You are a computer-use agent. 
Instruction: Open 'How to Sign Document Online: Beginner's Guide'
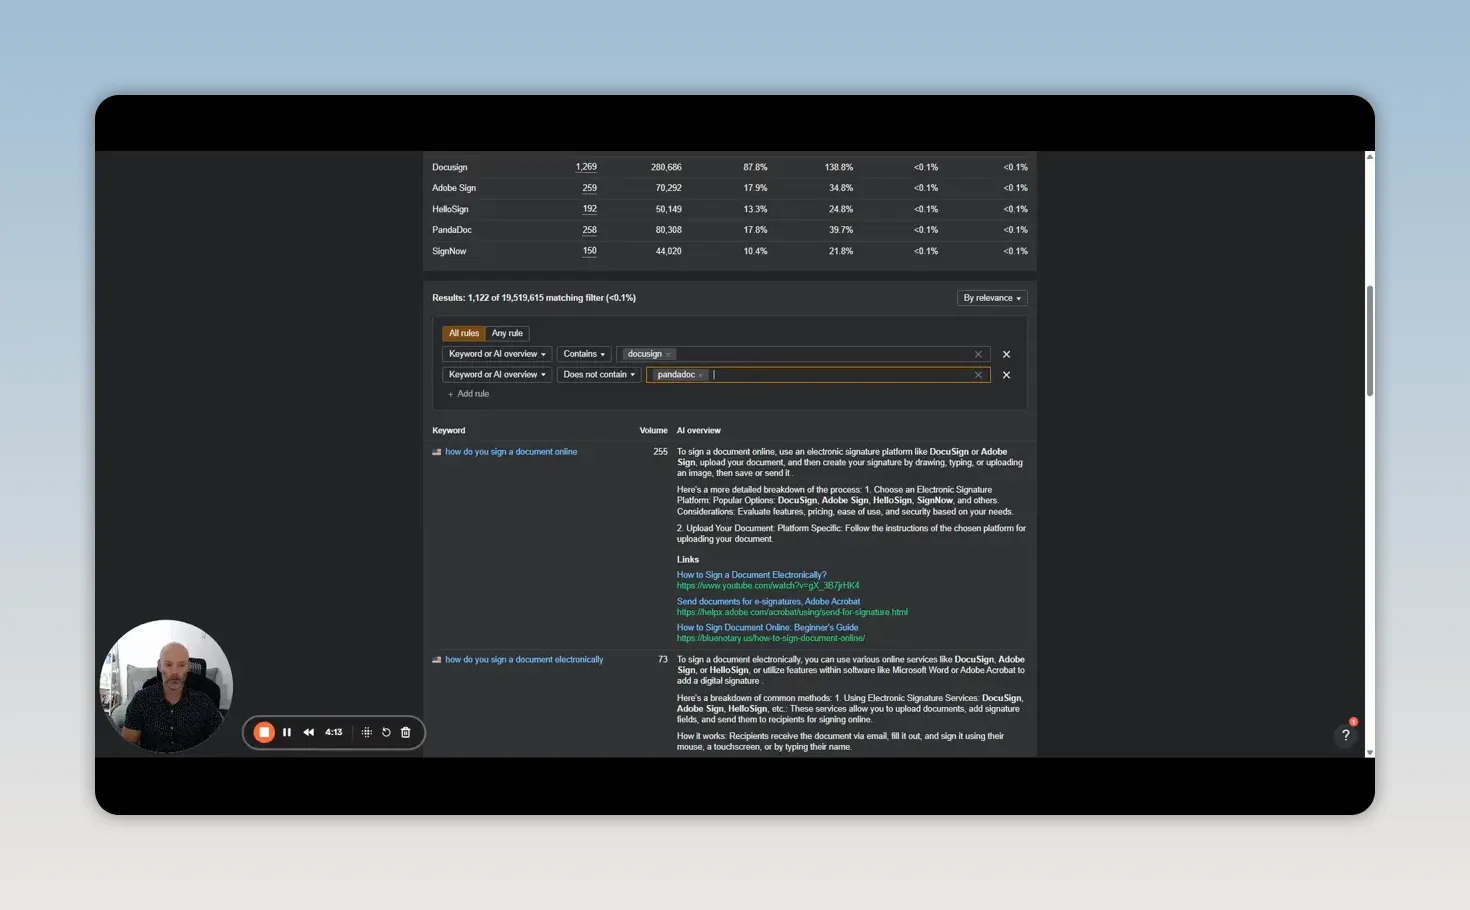pos(768,628)
